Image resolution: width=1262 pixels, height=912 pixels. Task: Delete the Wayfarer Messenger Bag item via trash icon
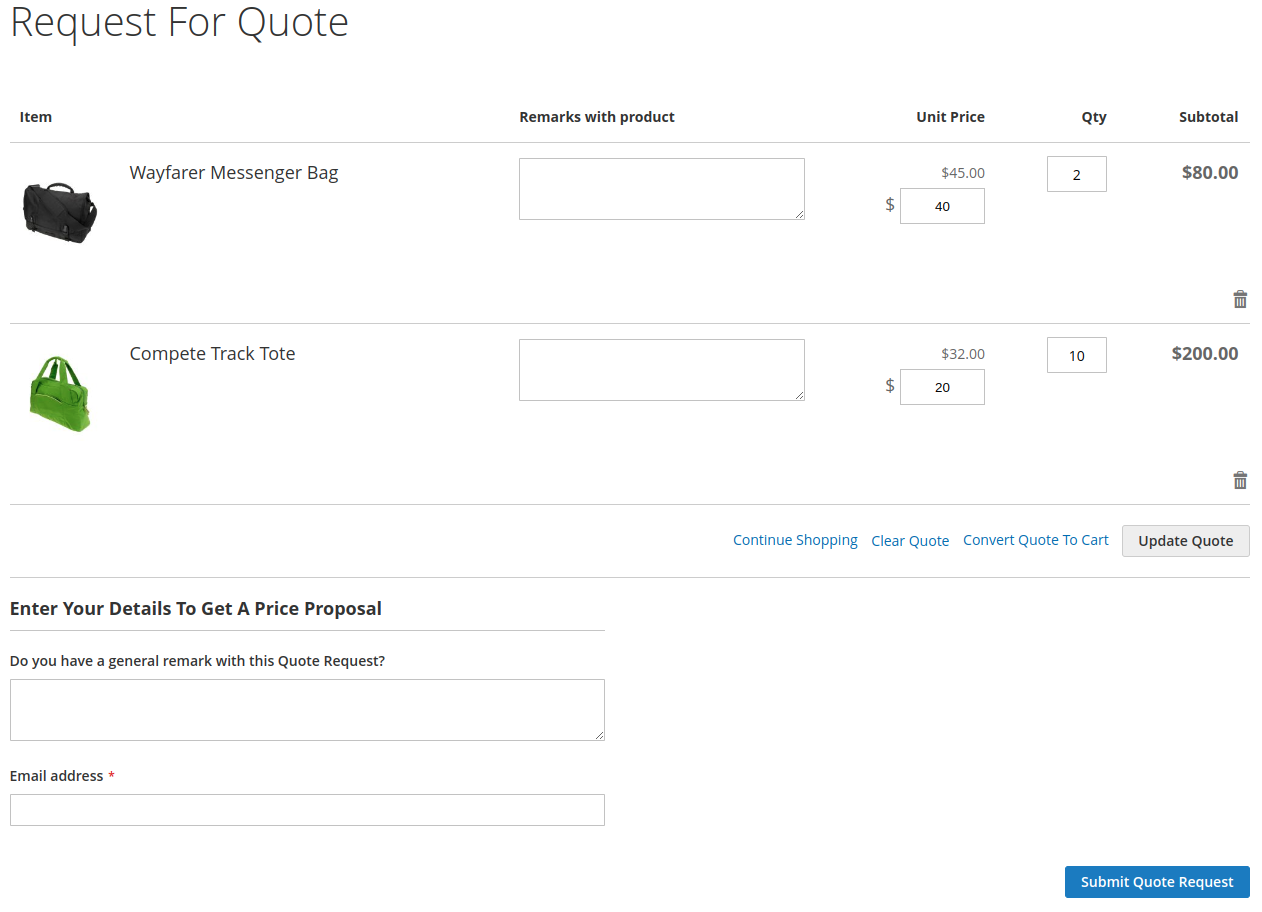pyautogui.click(x=1240, y=299)
